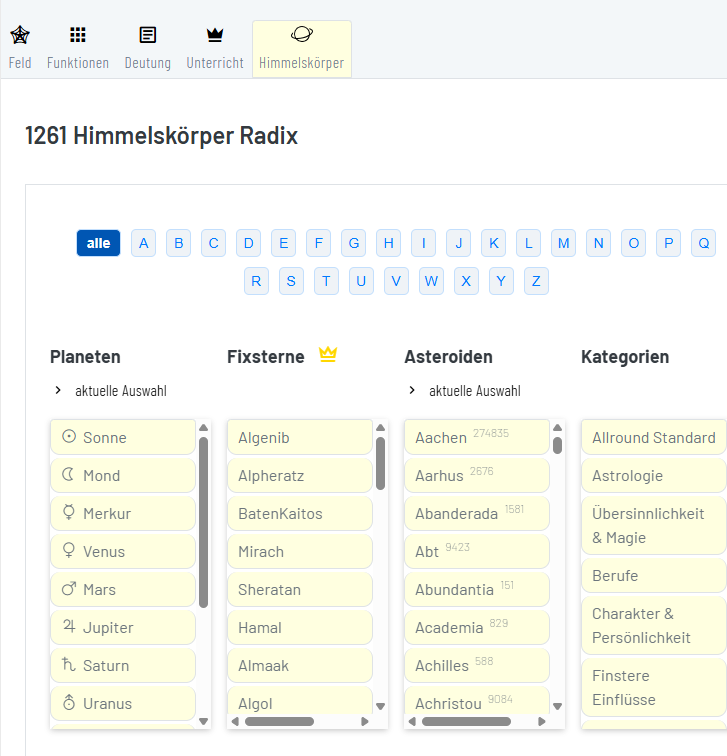
Task: Filter by letter H
Action: pyautogui.click(x=389, y=243)
